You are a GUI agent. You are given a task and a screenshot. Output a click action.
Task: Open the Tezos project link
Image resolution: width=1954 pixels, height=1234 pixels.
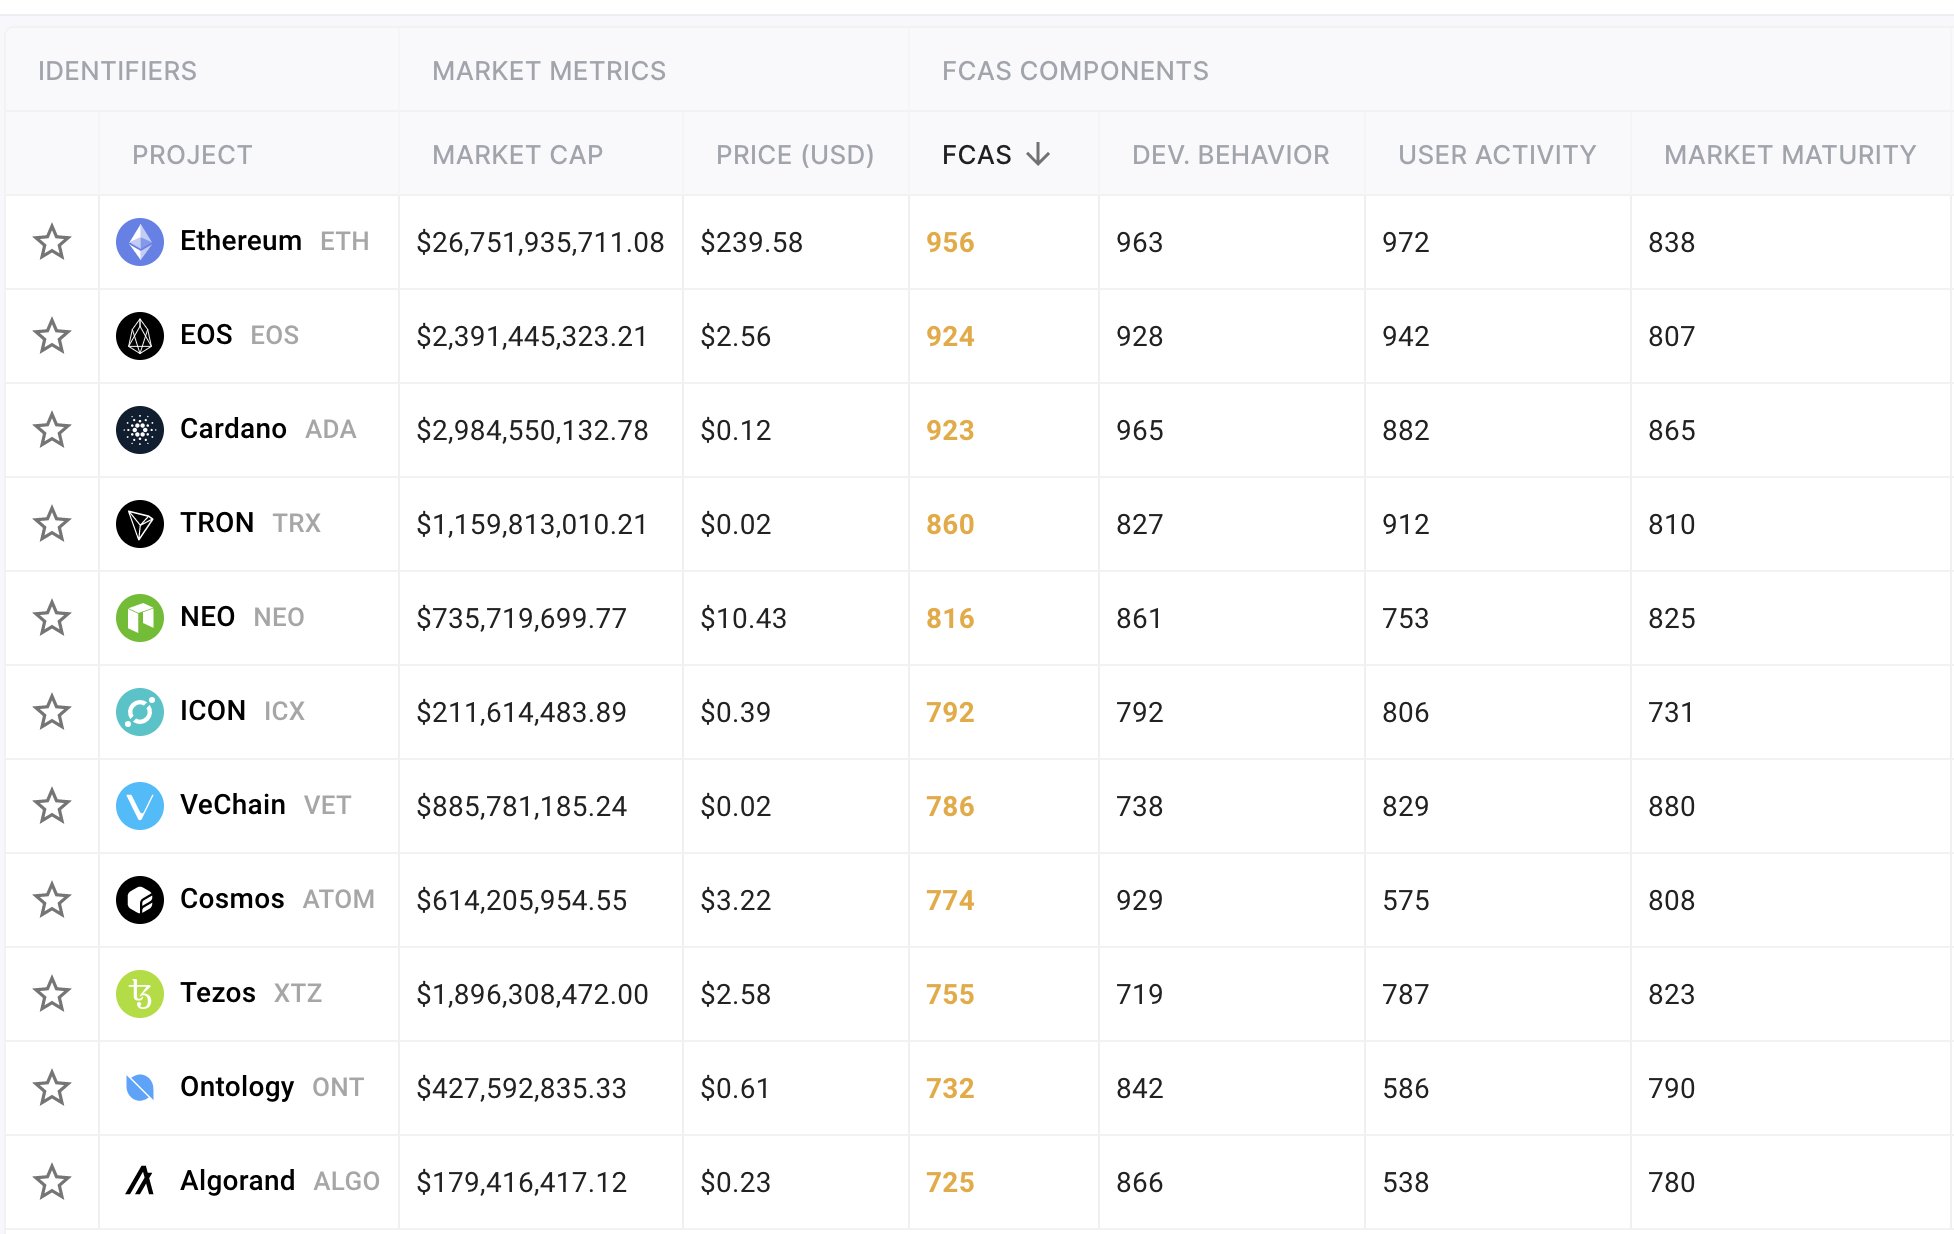(x=218, y=993)
